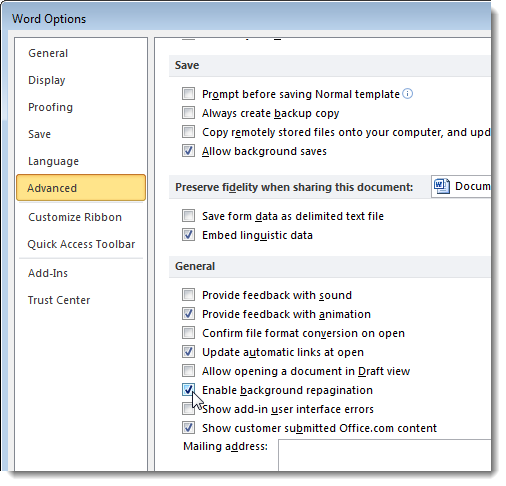Check Always create backup copy
Viewport: 506px width, 486px height.
pyautogui.click(x=188, y=113)
